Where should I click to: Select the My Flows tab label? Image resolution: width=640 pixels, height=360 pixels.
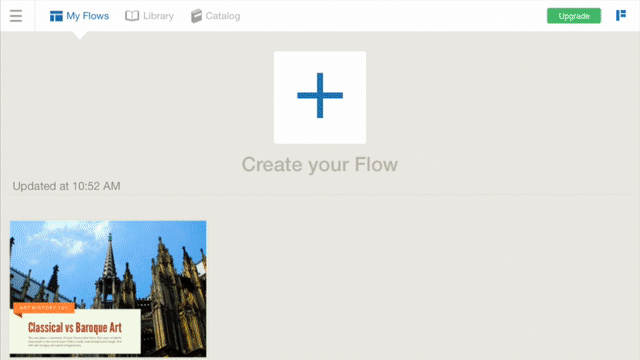[87, 16]
